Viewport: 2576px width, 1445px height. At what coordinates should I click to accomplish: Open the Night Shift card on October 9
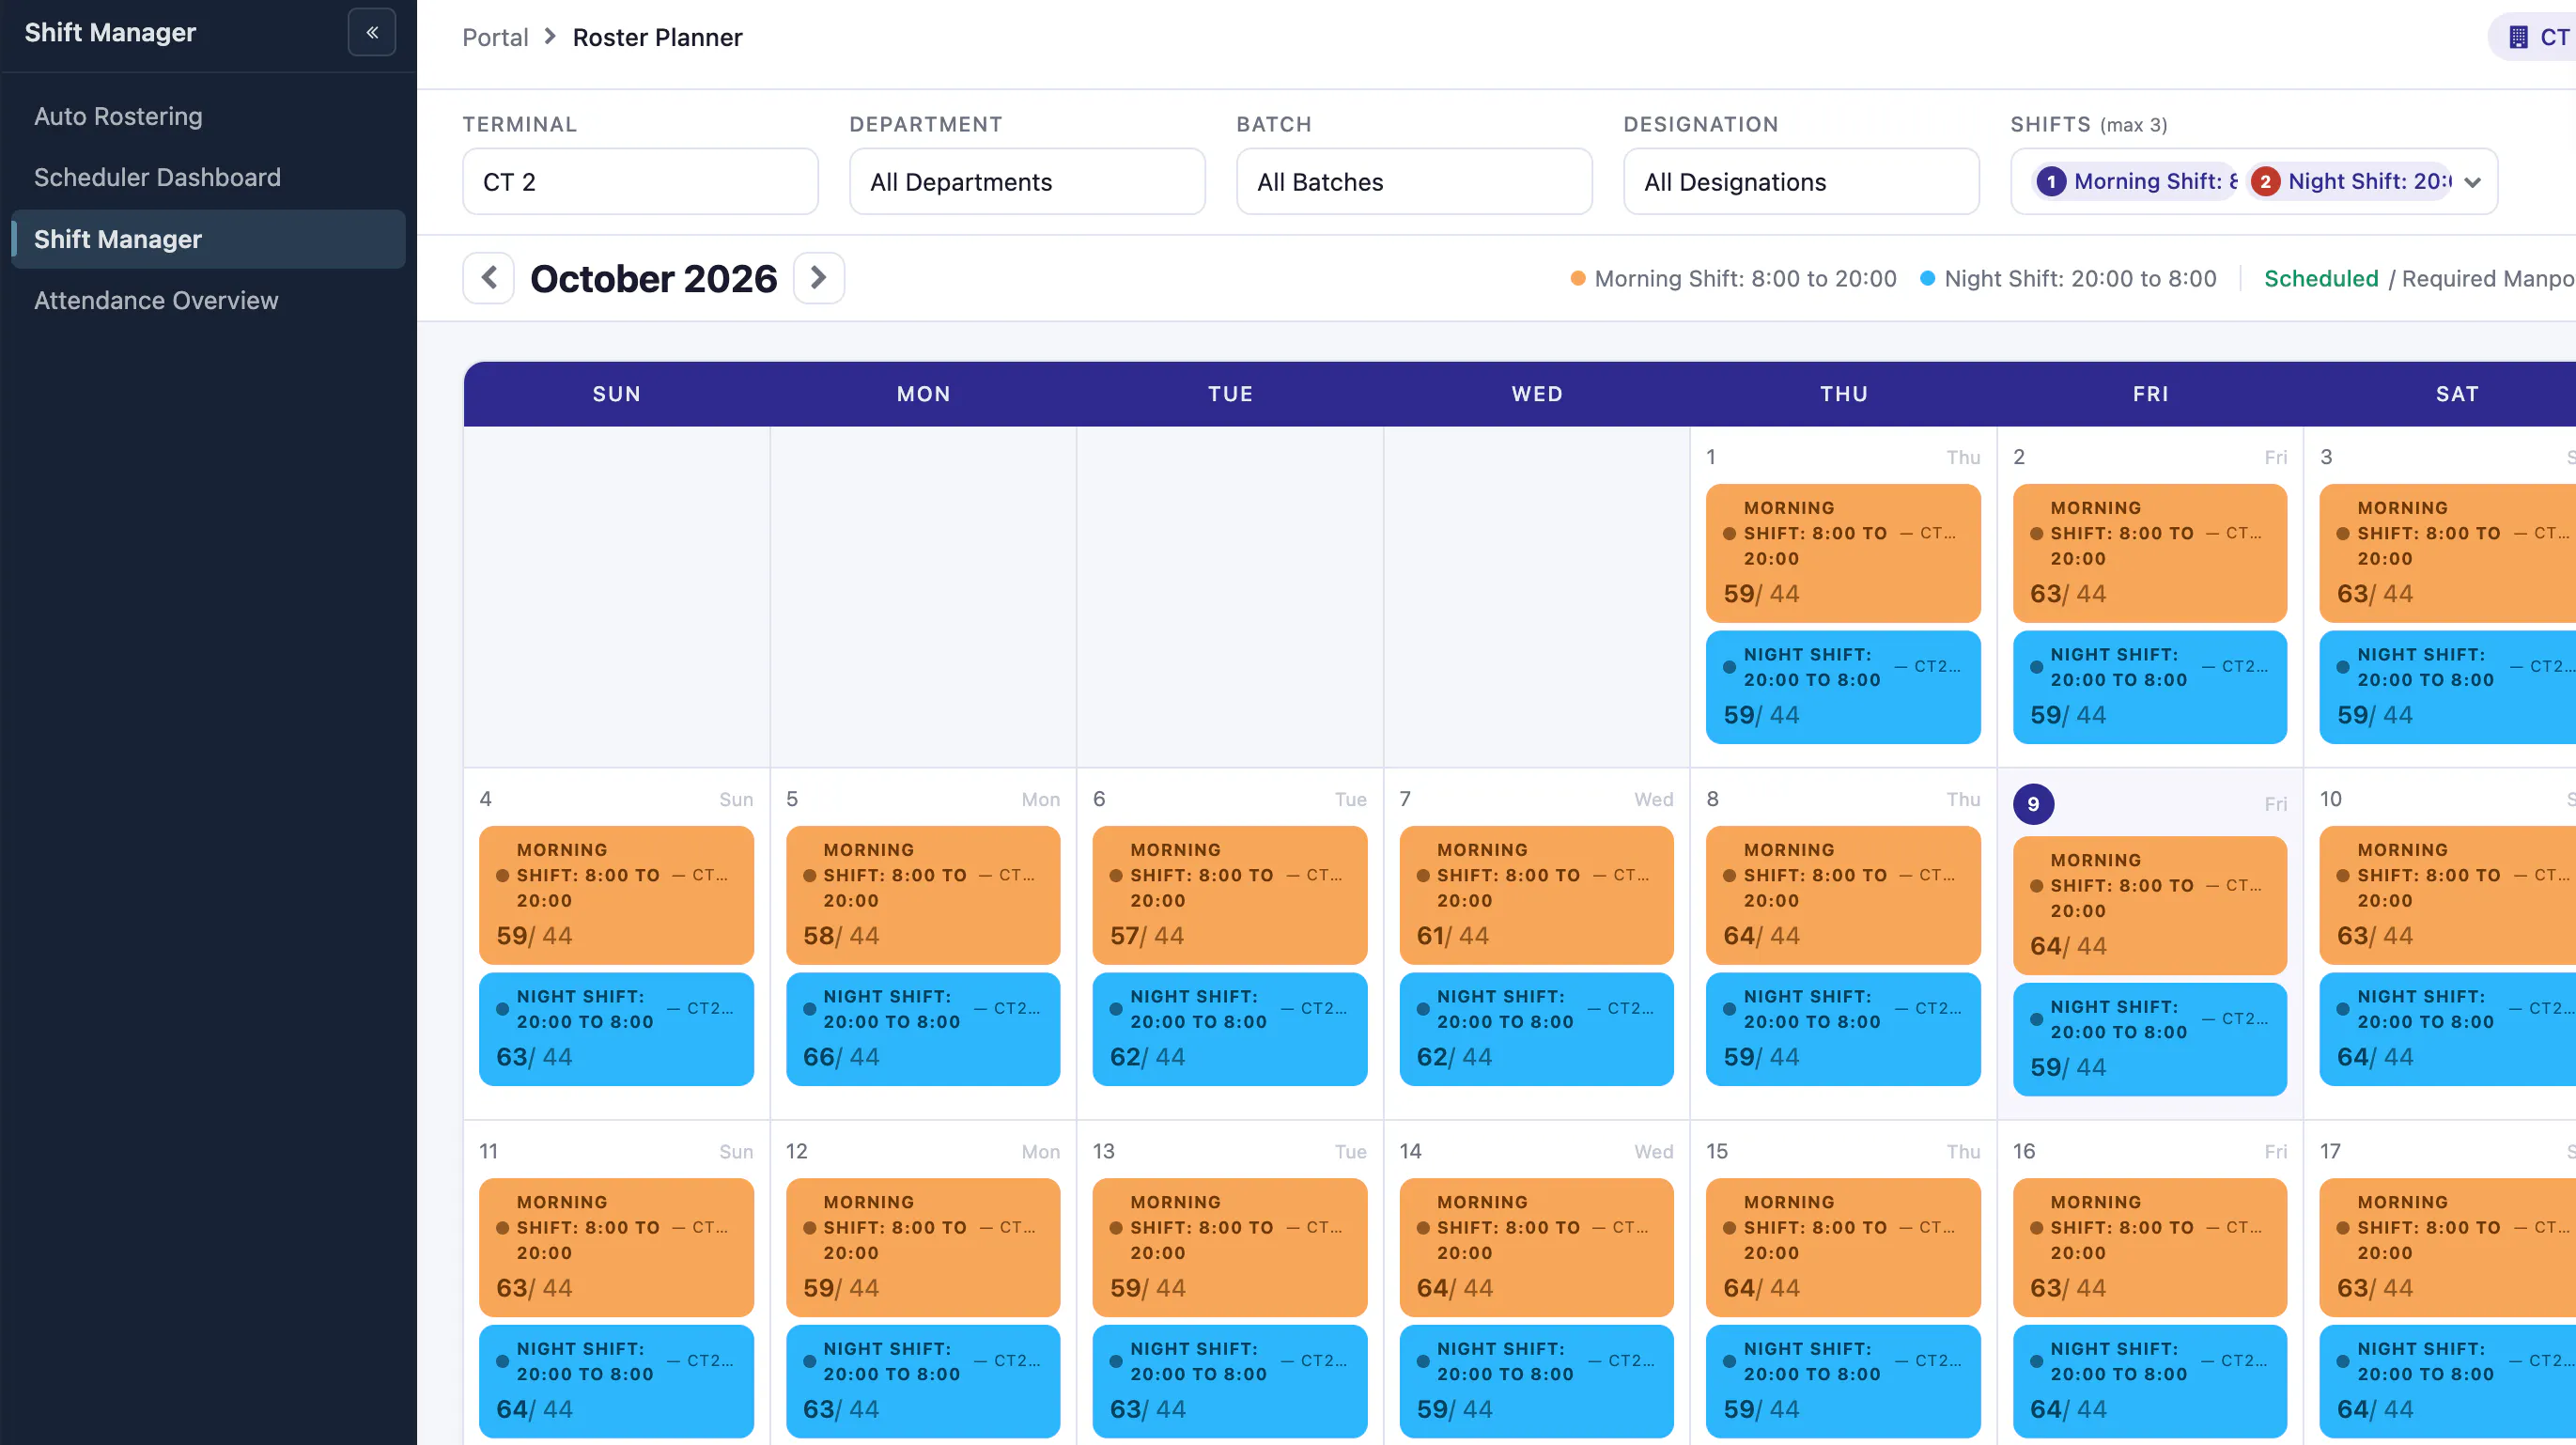pyautogui.click(x=2149, y=1039)
